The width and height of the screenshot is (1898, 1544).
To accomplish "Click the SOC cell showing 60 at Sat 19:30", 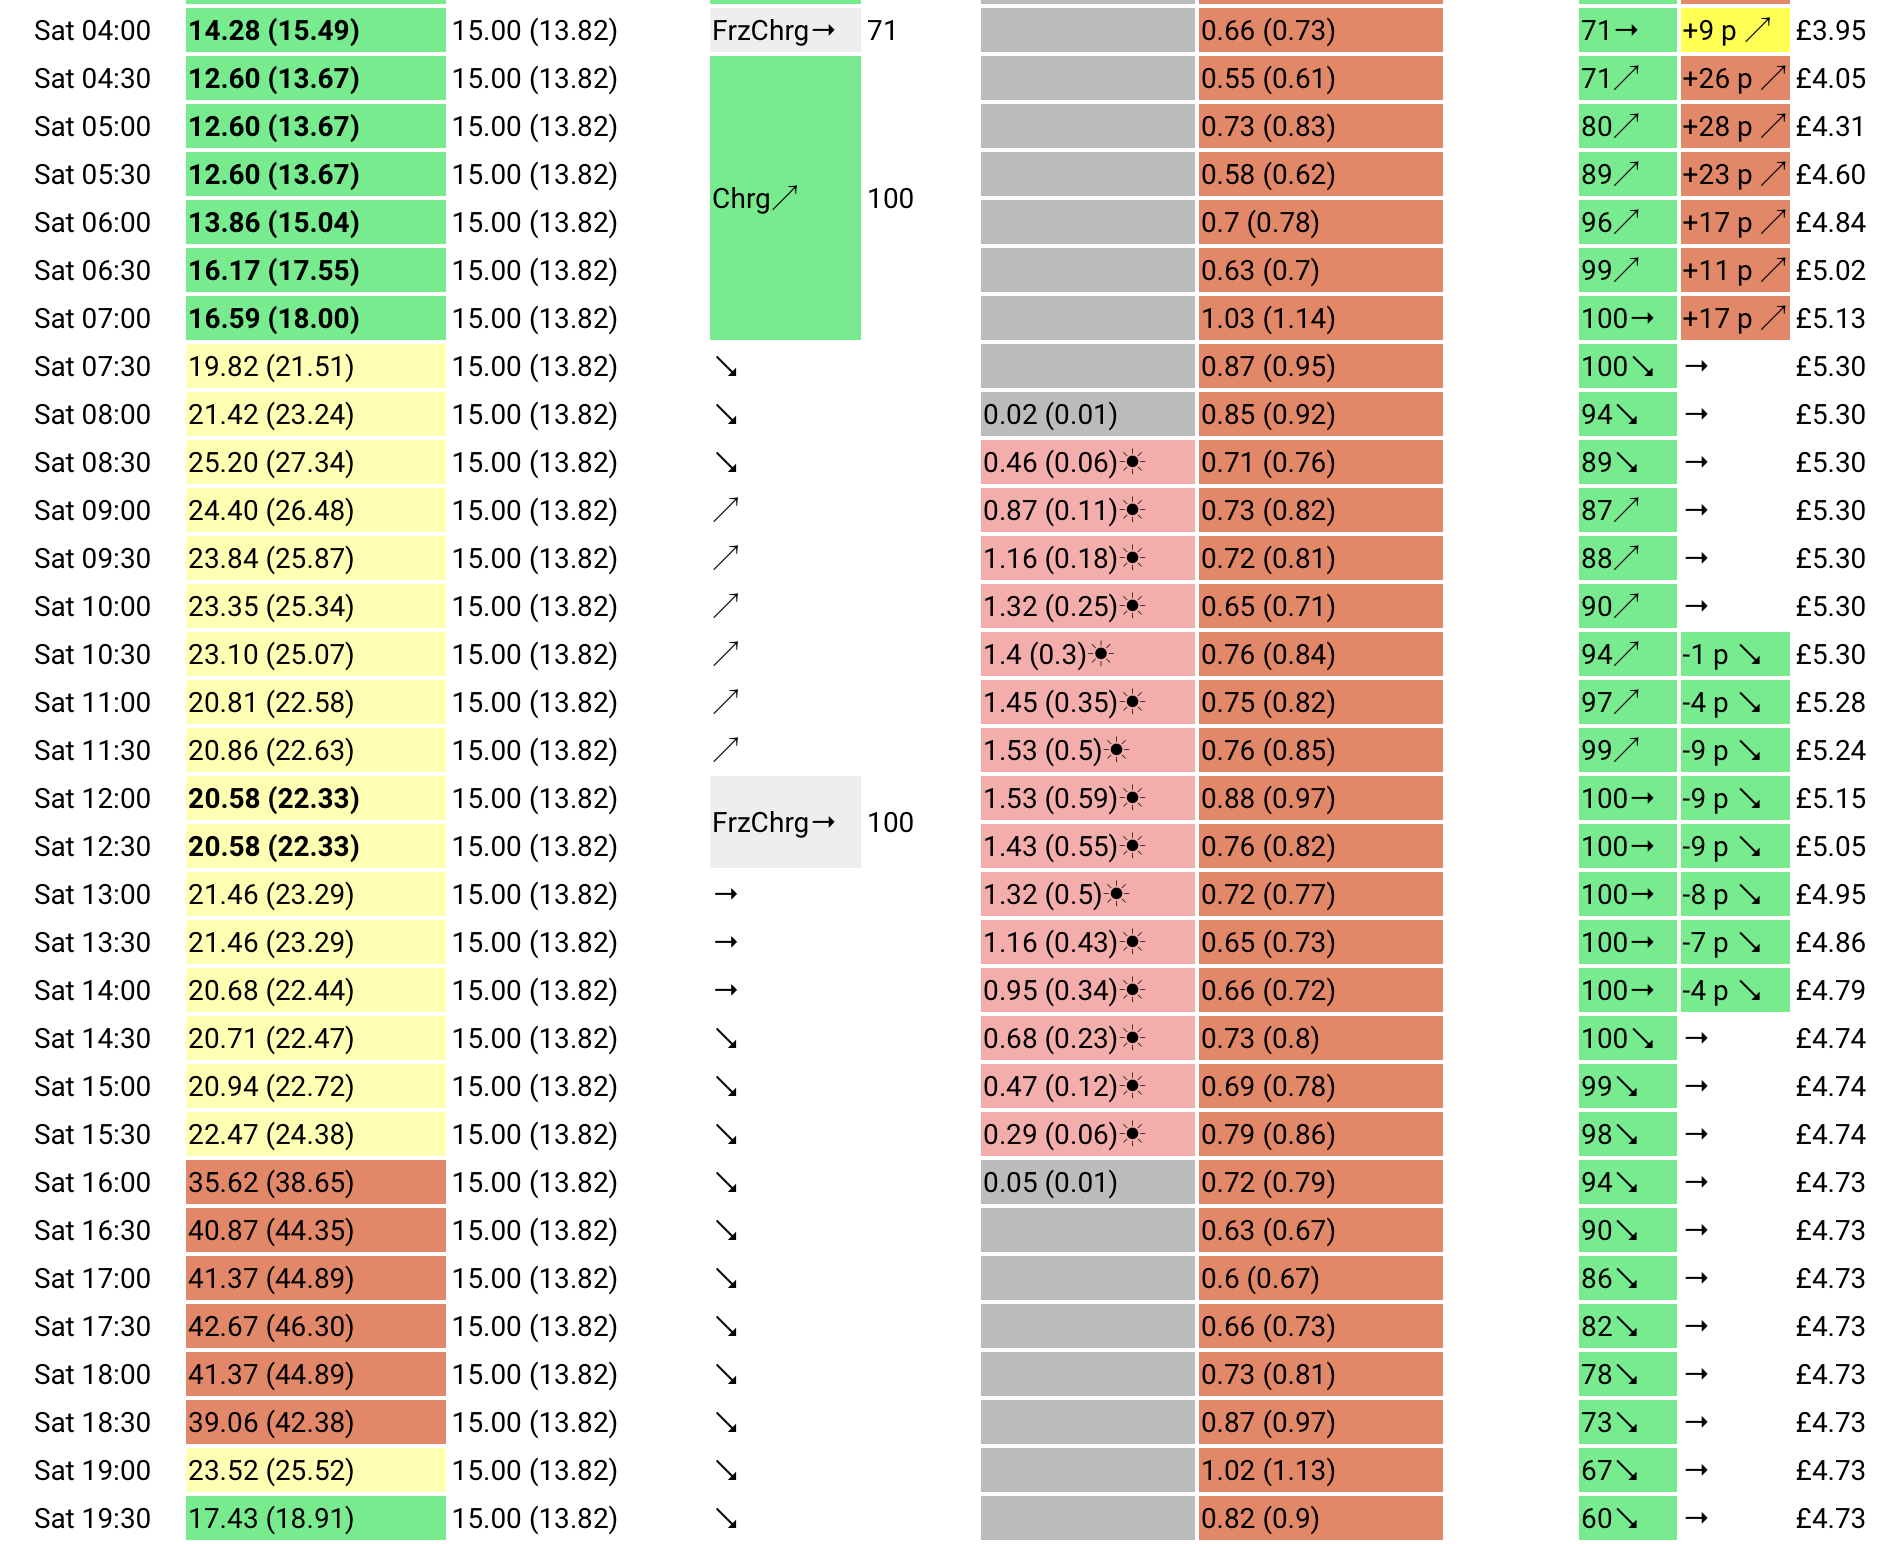I will pyautogui.click(x=1627, y=1518).
